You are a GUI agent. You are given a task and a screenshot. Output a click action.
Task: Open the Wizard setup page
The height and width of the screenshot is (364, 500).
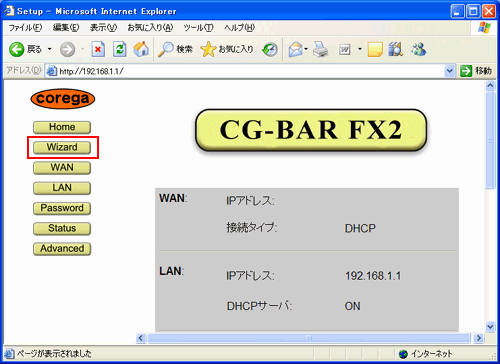point(62,147)
